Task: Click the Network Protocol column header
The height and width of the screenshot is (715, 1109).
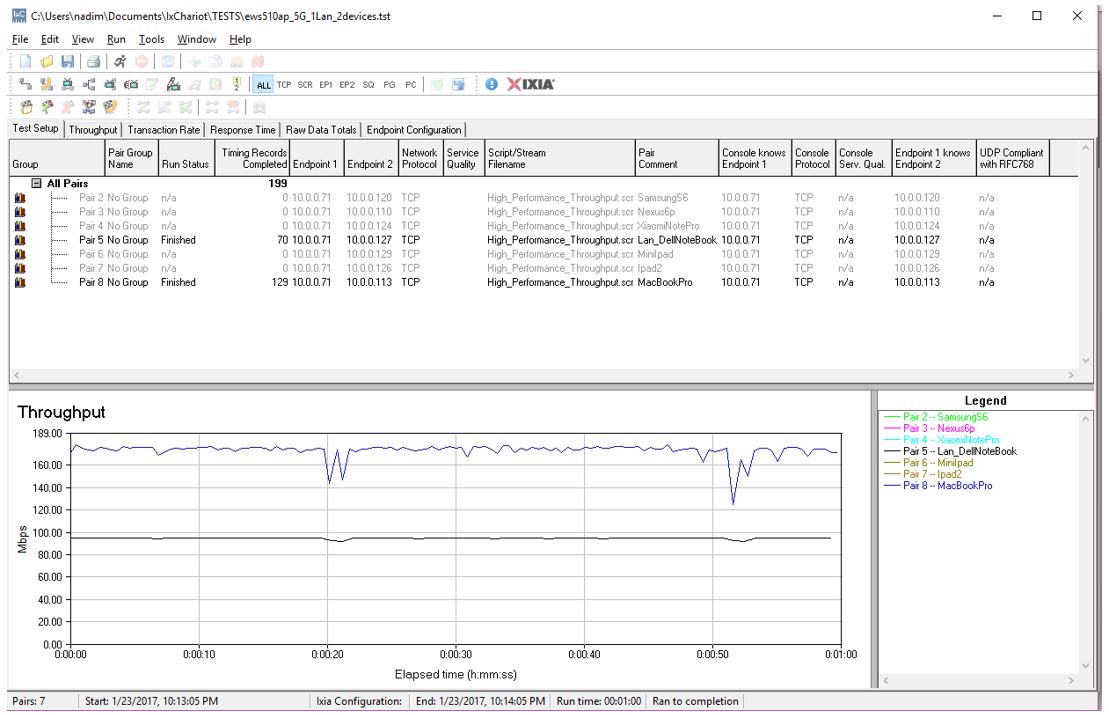Action: coord(419,158)
